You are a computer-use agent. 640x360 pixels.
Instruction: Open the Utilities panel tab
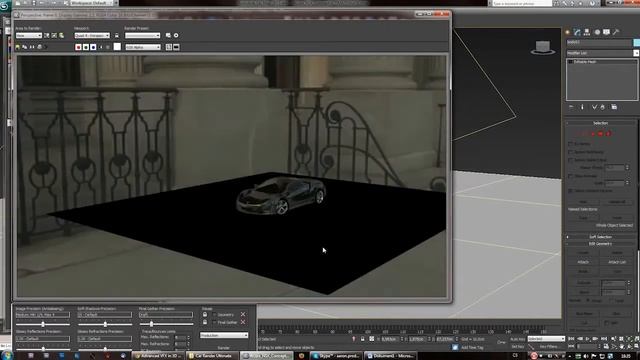pos(616,32)
